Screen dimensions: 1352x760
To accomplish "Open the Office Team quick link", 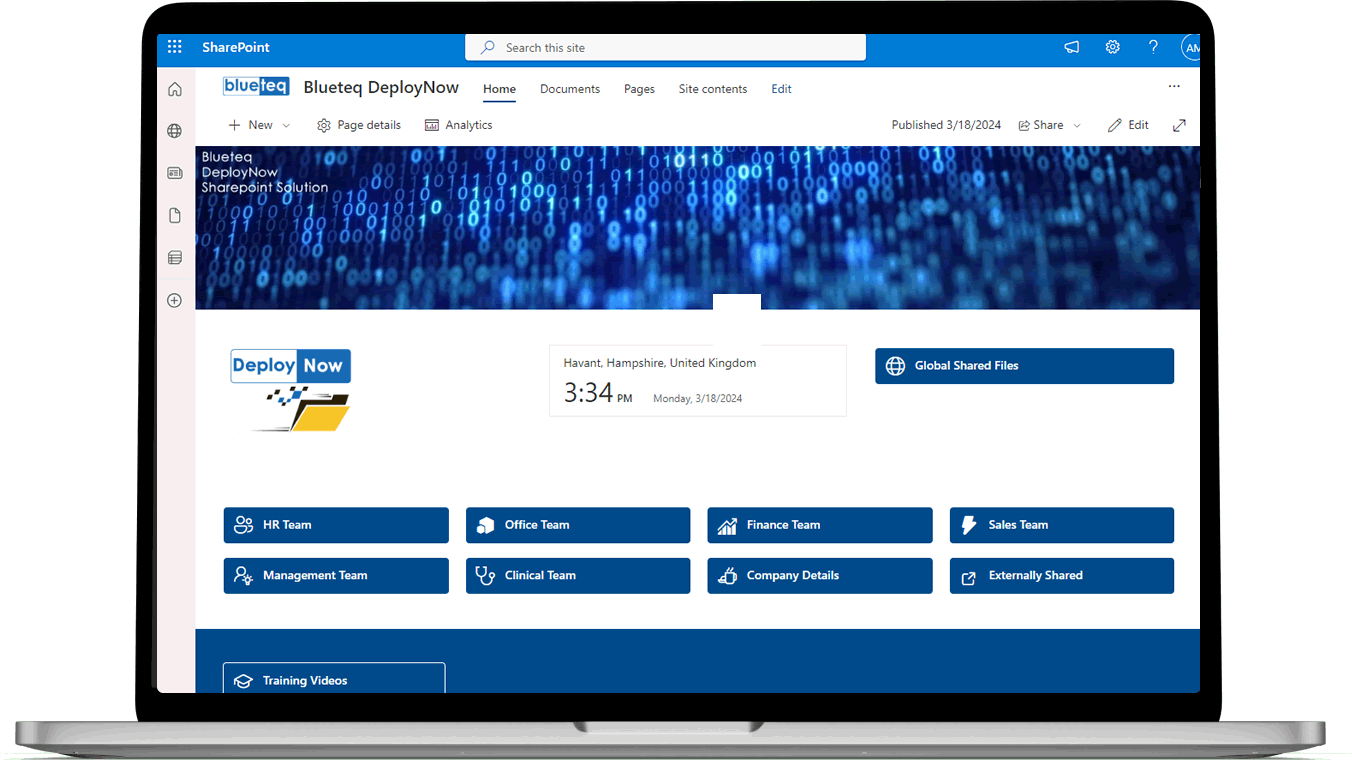I will click(x=578, y=525).
